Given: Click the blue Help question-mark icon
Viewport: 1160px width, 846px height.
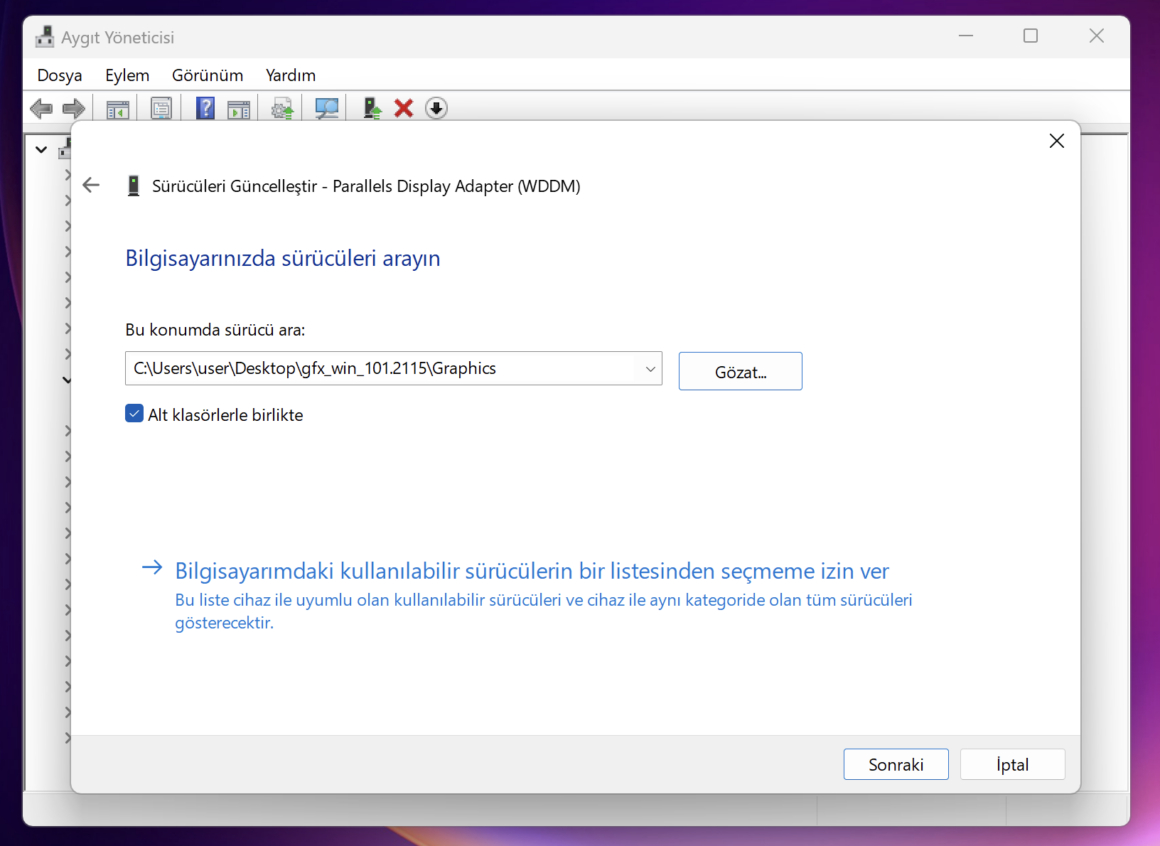Looking at the screenshot, I should pos(205,108).
